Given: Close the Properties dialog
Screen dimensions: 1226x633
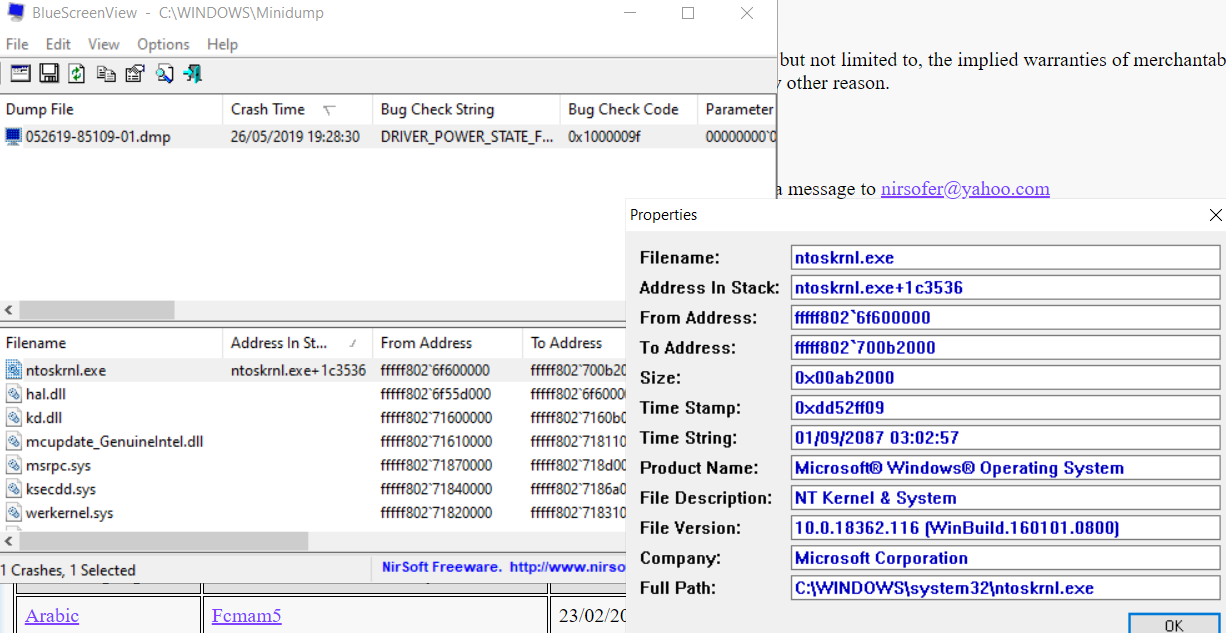Looking at the screenshot, I should pos(1215,215).
